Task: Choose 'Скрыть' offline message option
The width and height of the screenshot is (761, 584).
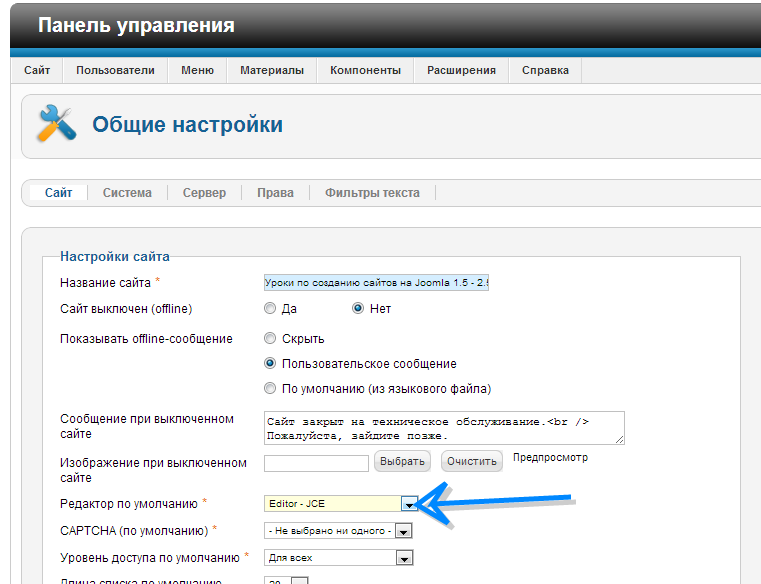Action: pyautogui.click(x=270, y=339)
